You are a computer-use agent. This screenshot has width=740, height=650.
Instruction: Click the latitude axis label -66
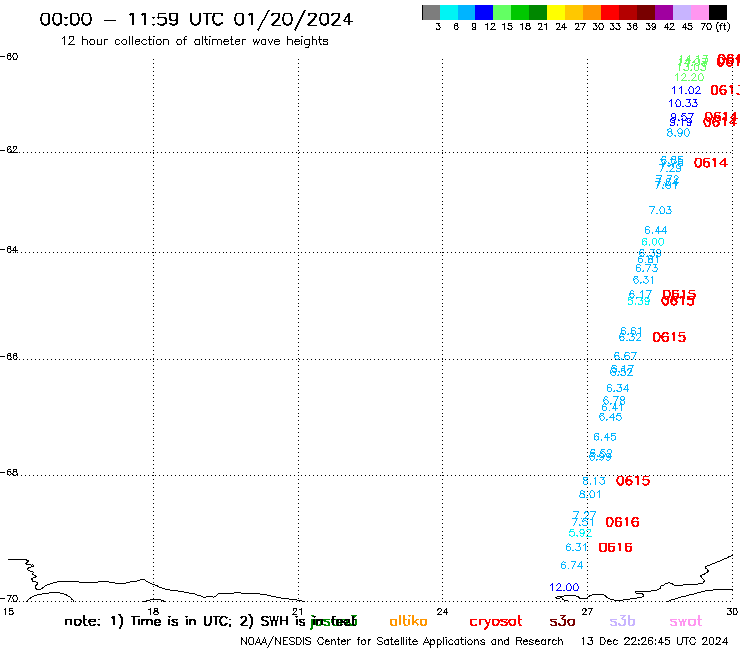pyautogui.click(x=9, y=356)
